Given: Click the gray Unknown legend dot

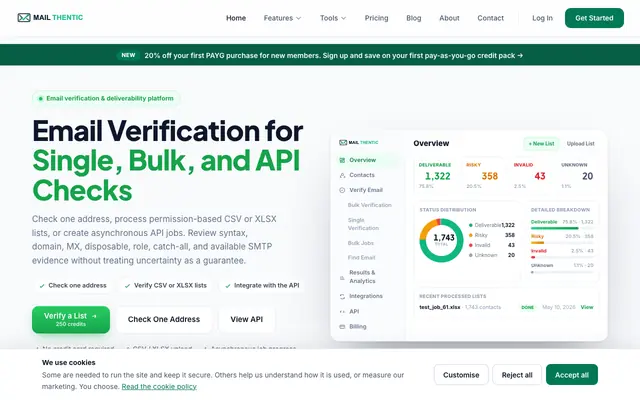Looking at the screenshot, I should click(471, 255).
